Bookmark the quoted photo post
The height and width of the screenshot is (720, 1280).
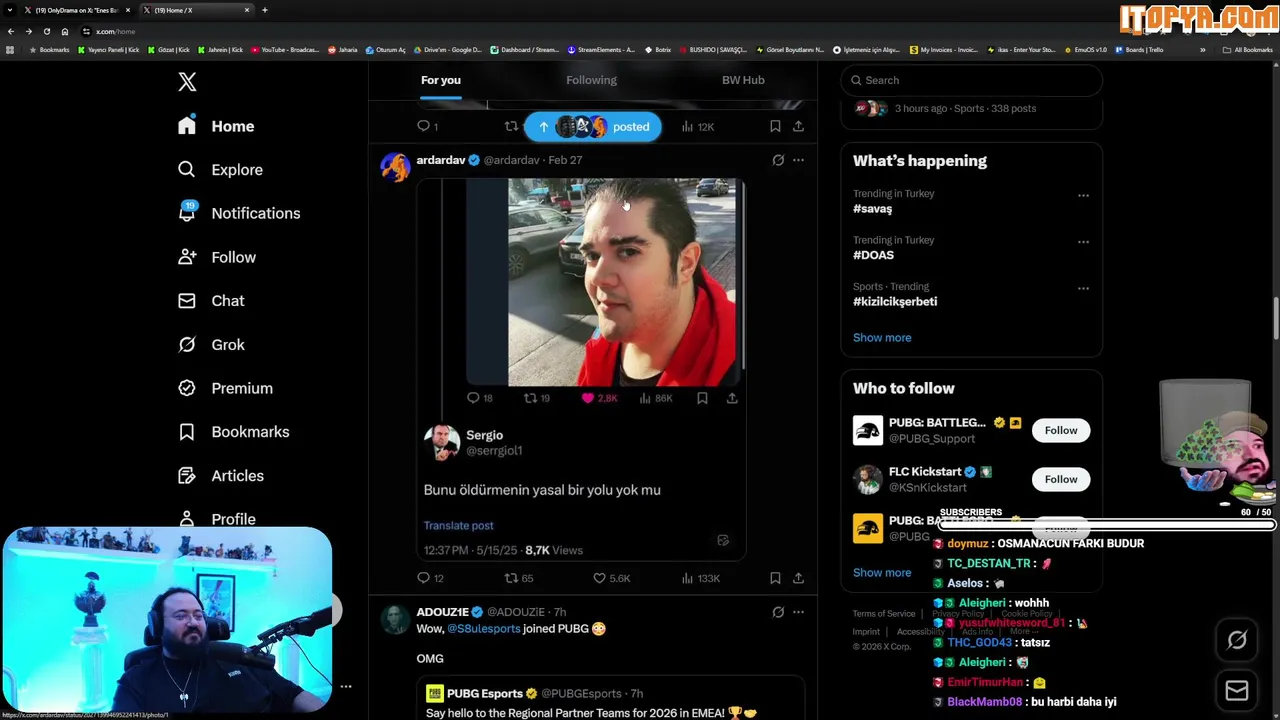[702, 398]
